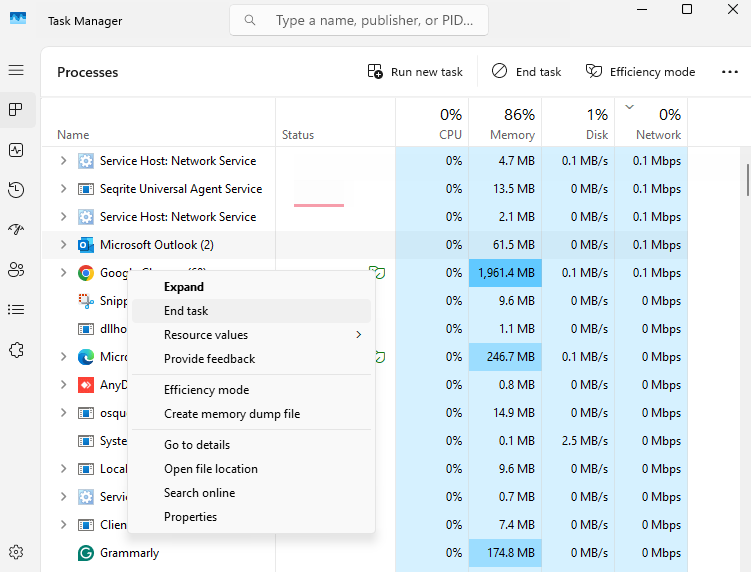The image size is (751, 572).
Task: Click the vertical scrollbar of the process list
Action: coord(746,180)
